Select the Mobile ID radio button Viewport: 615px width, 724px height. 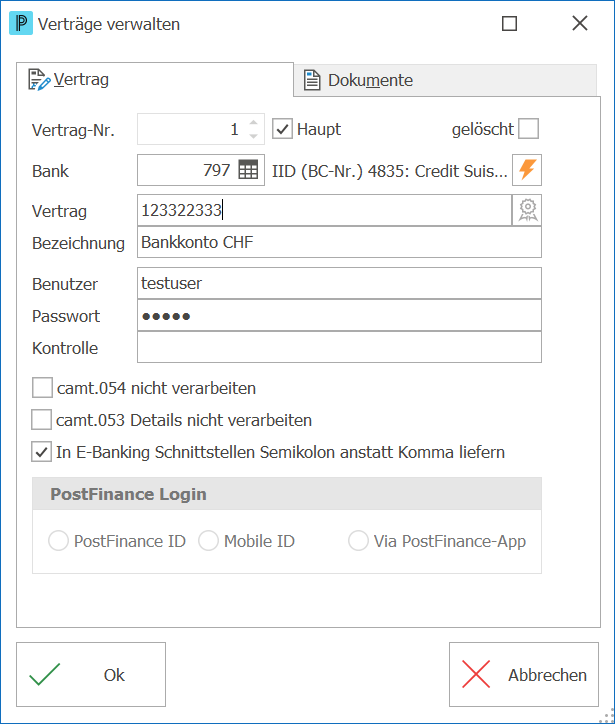[x=208, y=540]
